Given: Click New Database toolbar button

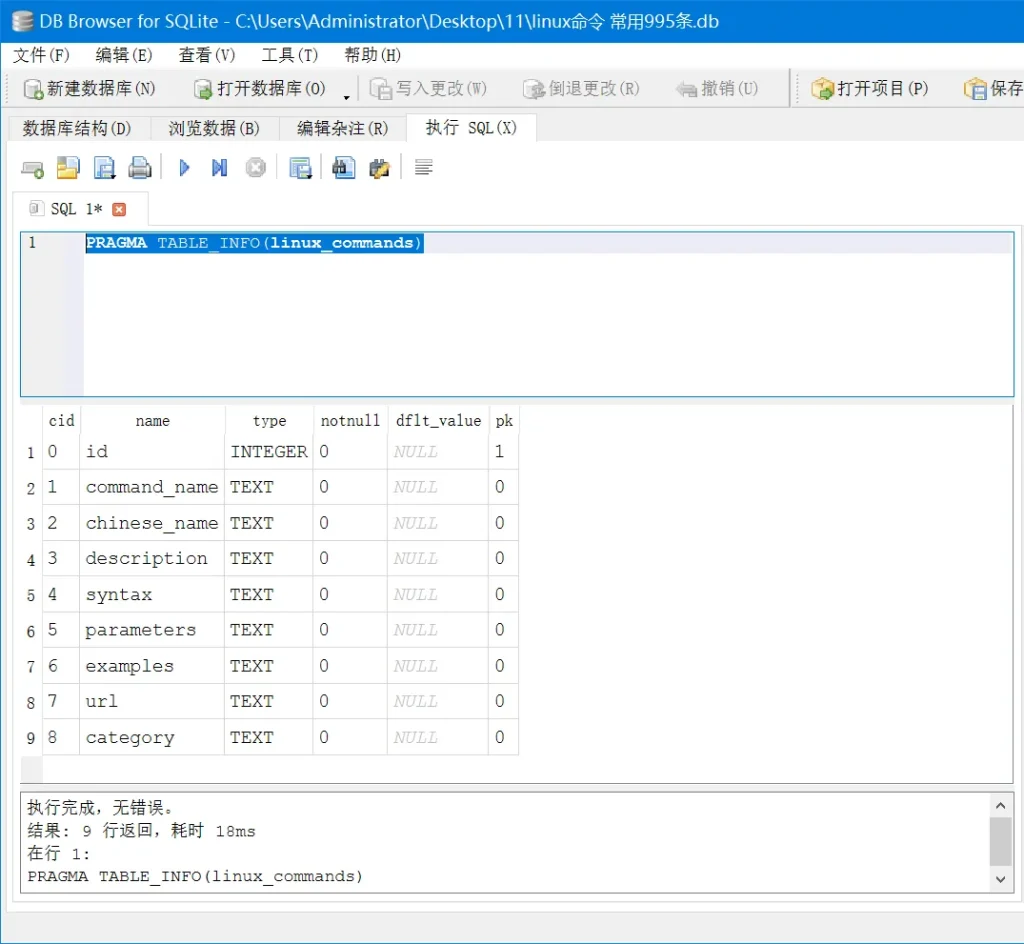Looking at the screenshot, I should 89,89.
